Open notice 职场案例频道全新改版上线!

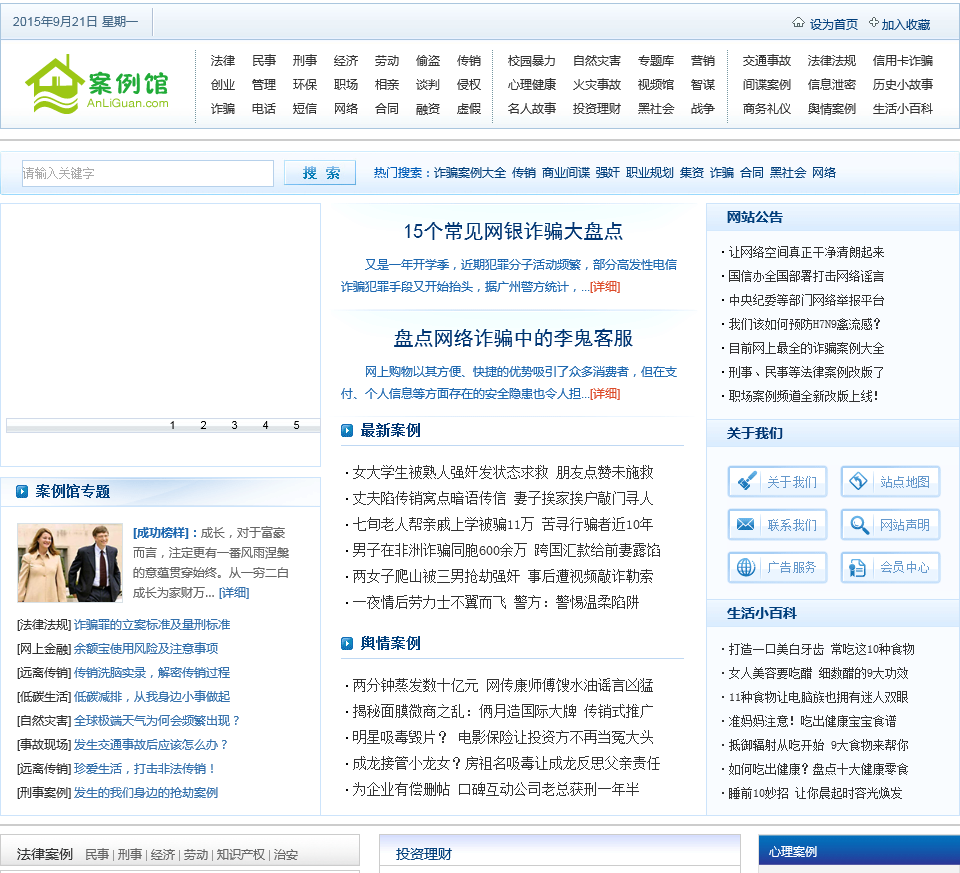click(x=803, y=396)
